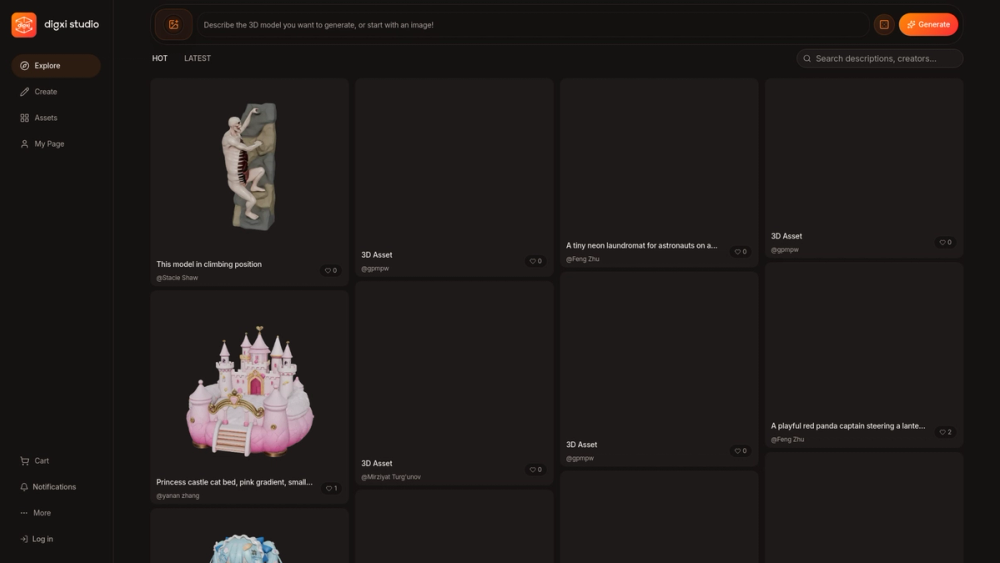Open Notifications from sidebar
This screenshot has height=563, width=1000.
pos(56,487)
